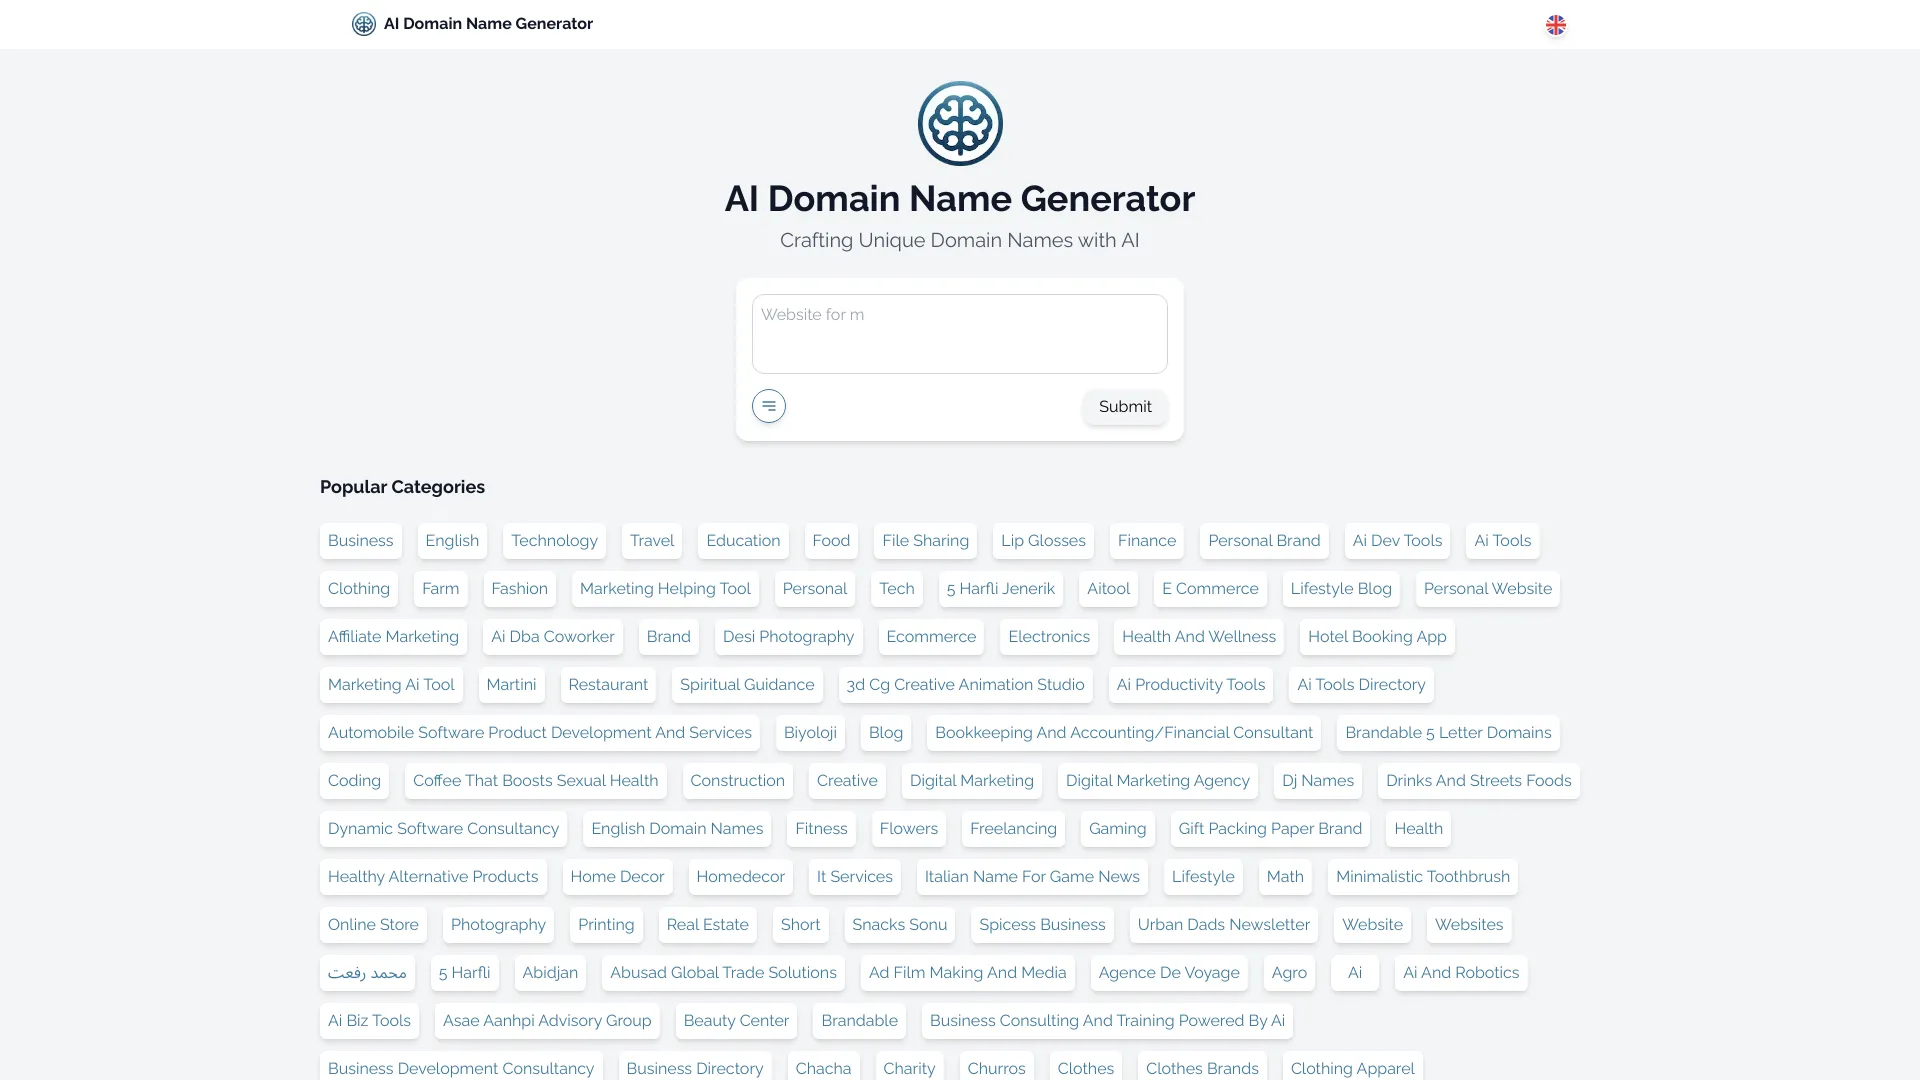Image resolution: width=1920 pixels, height=1080 pixels.
Task: Open the Lifestyle Blog category
Action: pyautogui.click(x=1341, y=589)
